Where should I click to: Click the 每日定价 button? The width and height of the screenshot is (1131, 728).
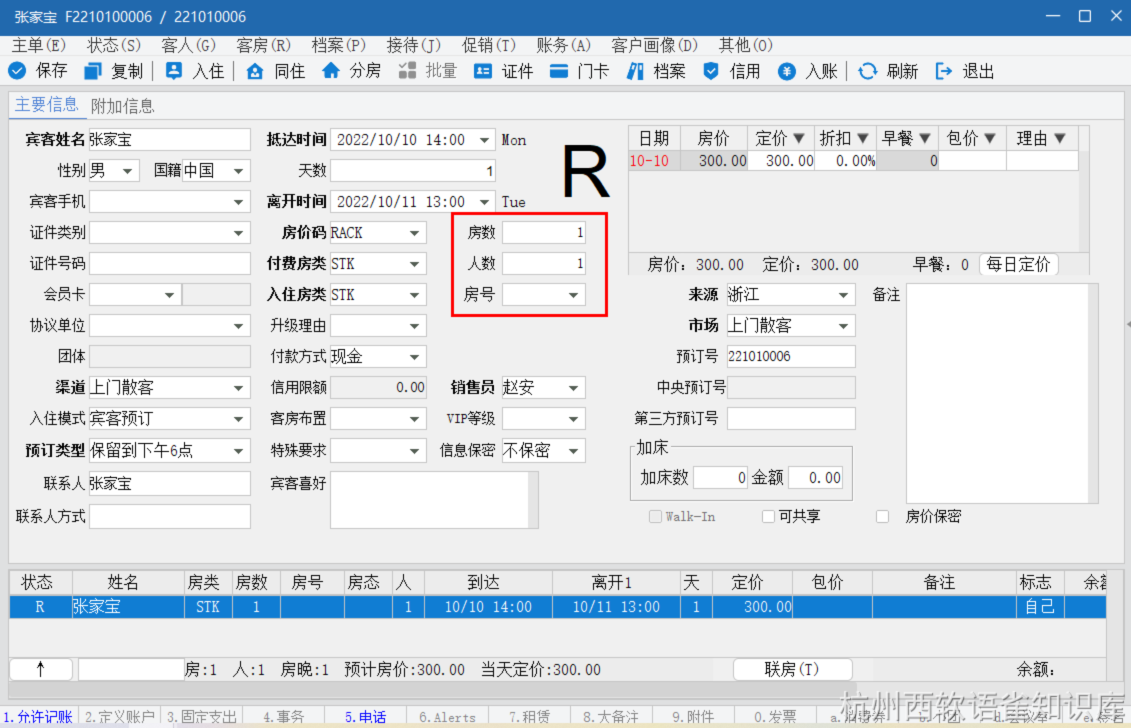tap(1018, 265)
